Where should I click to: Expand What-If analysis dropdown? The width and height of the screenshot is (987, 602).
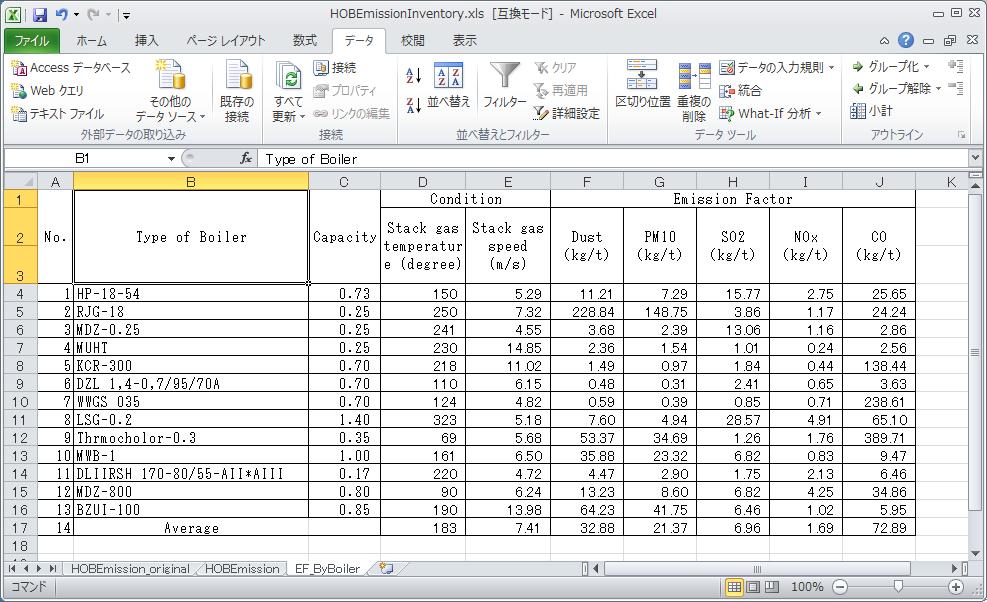(x=818, y=114)
